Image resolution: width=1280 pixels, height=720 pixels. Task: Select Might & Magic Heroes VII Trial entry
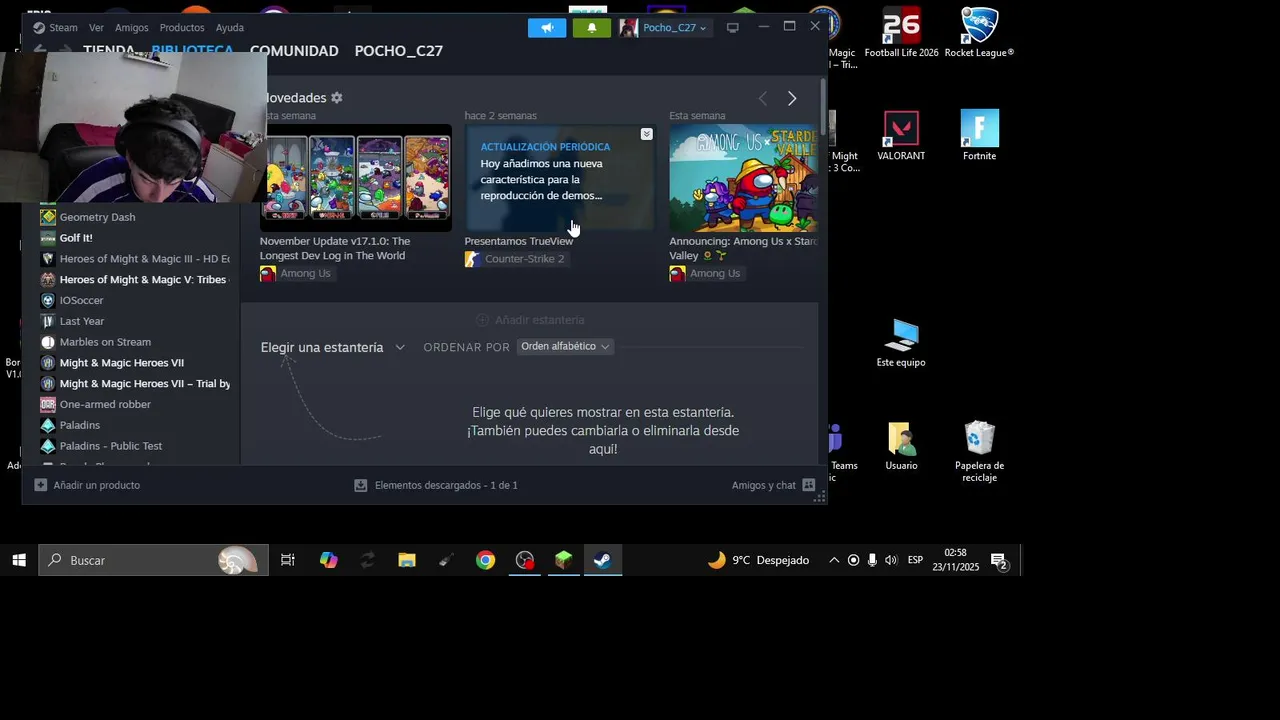145,384
